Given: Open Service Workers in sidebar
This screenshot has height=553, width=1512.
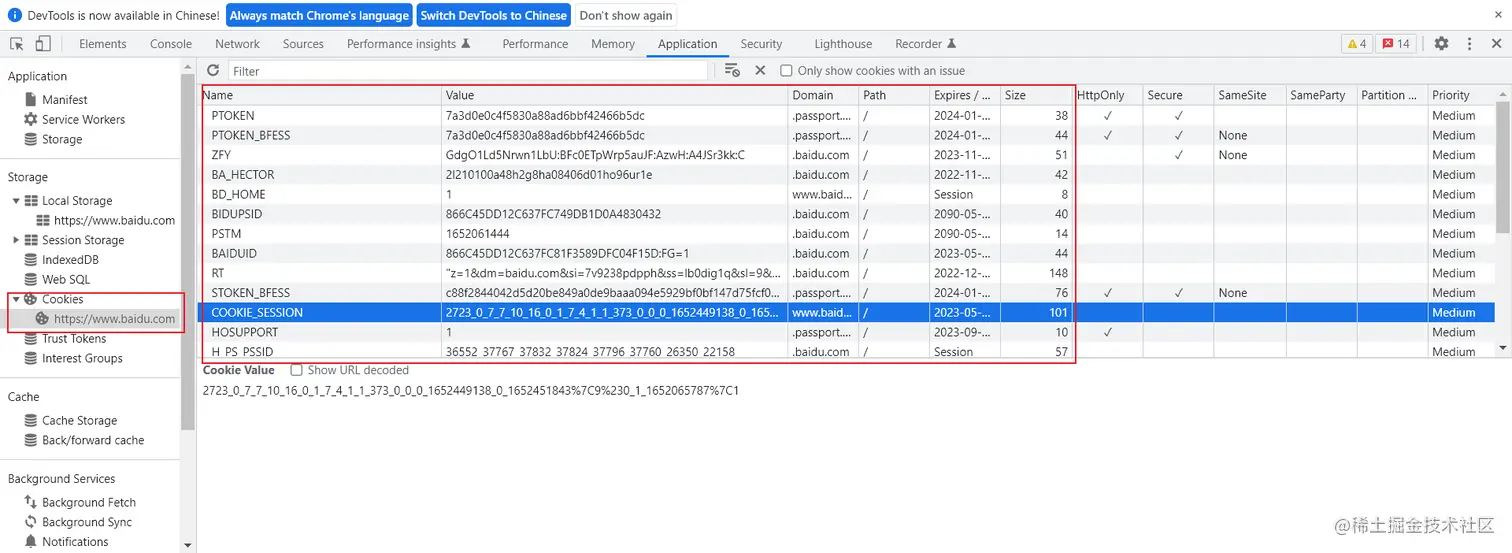Looking at the screenshot, I should [x=83, y=119].
